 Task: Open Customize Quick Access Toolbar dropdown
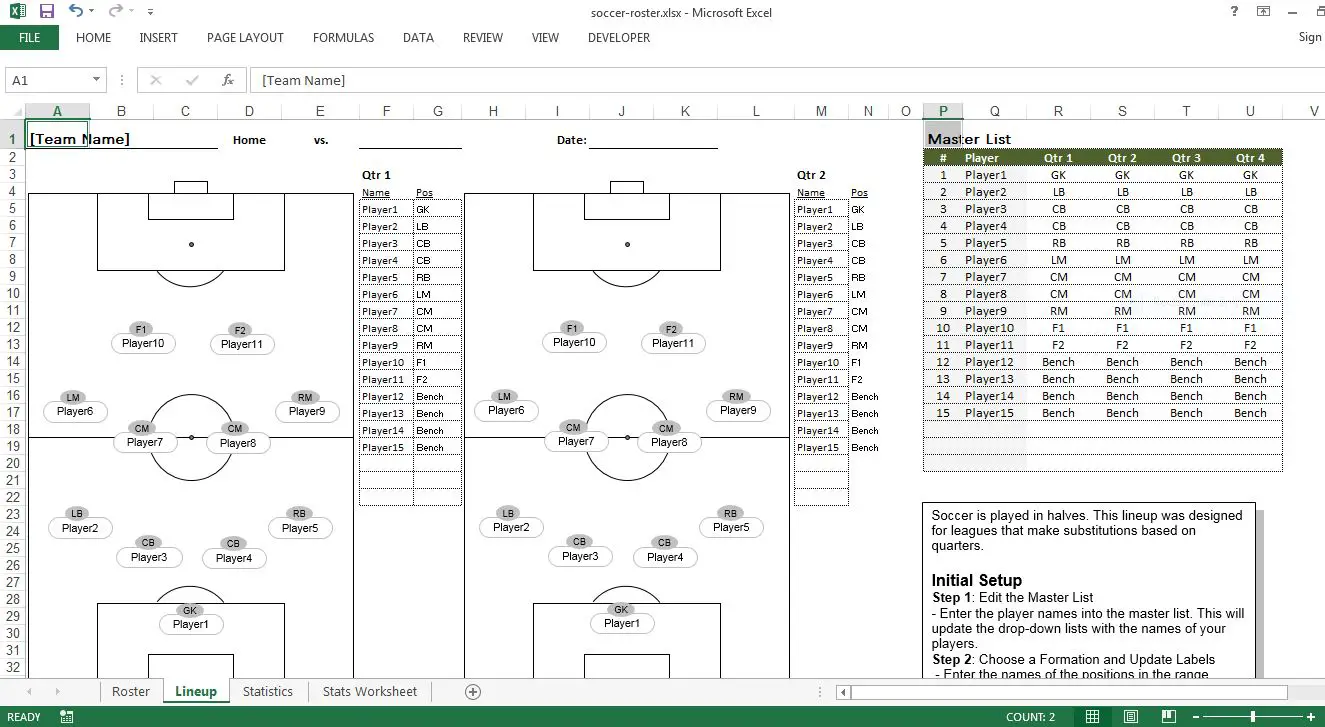pyautogui.click(x=150, y=12)
